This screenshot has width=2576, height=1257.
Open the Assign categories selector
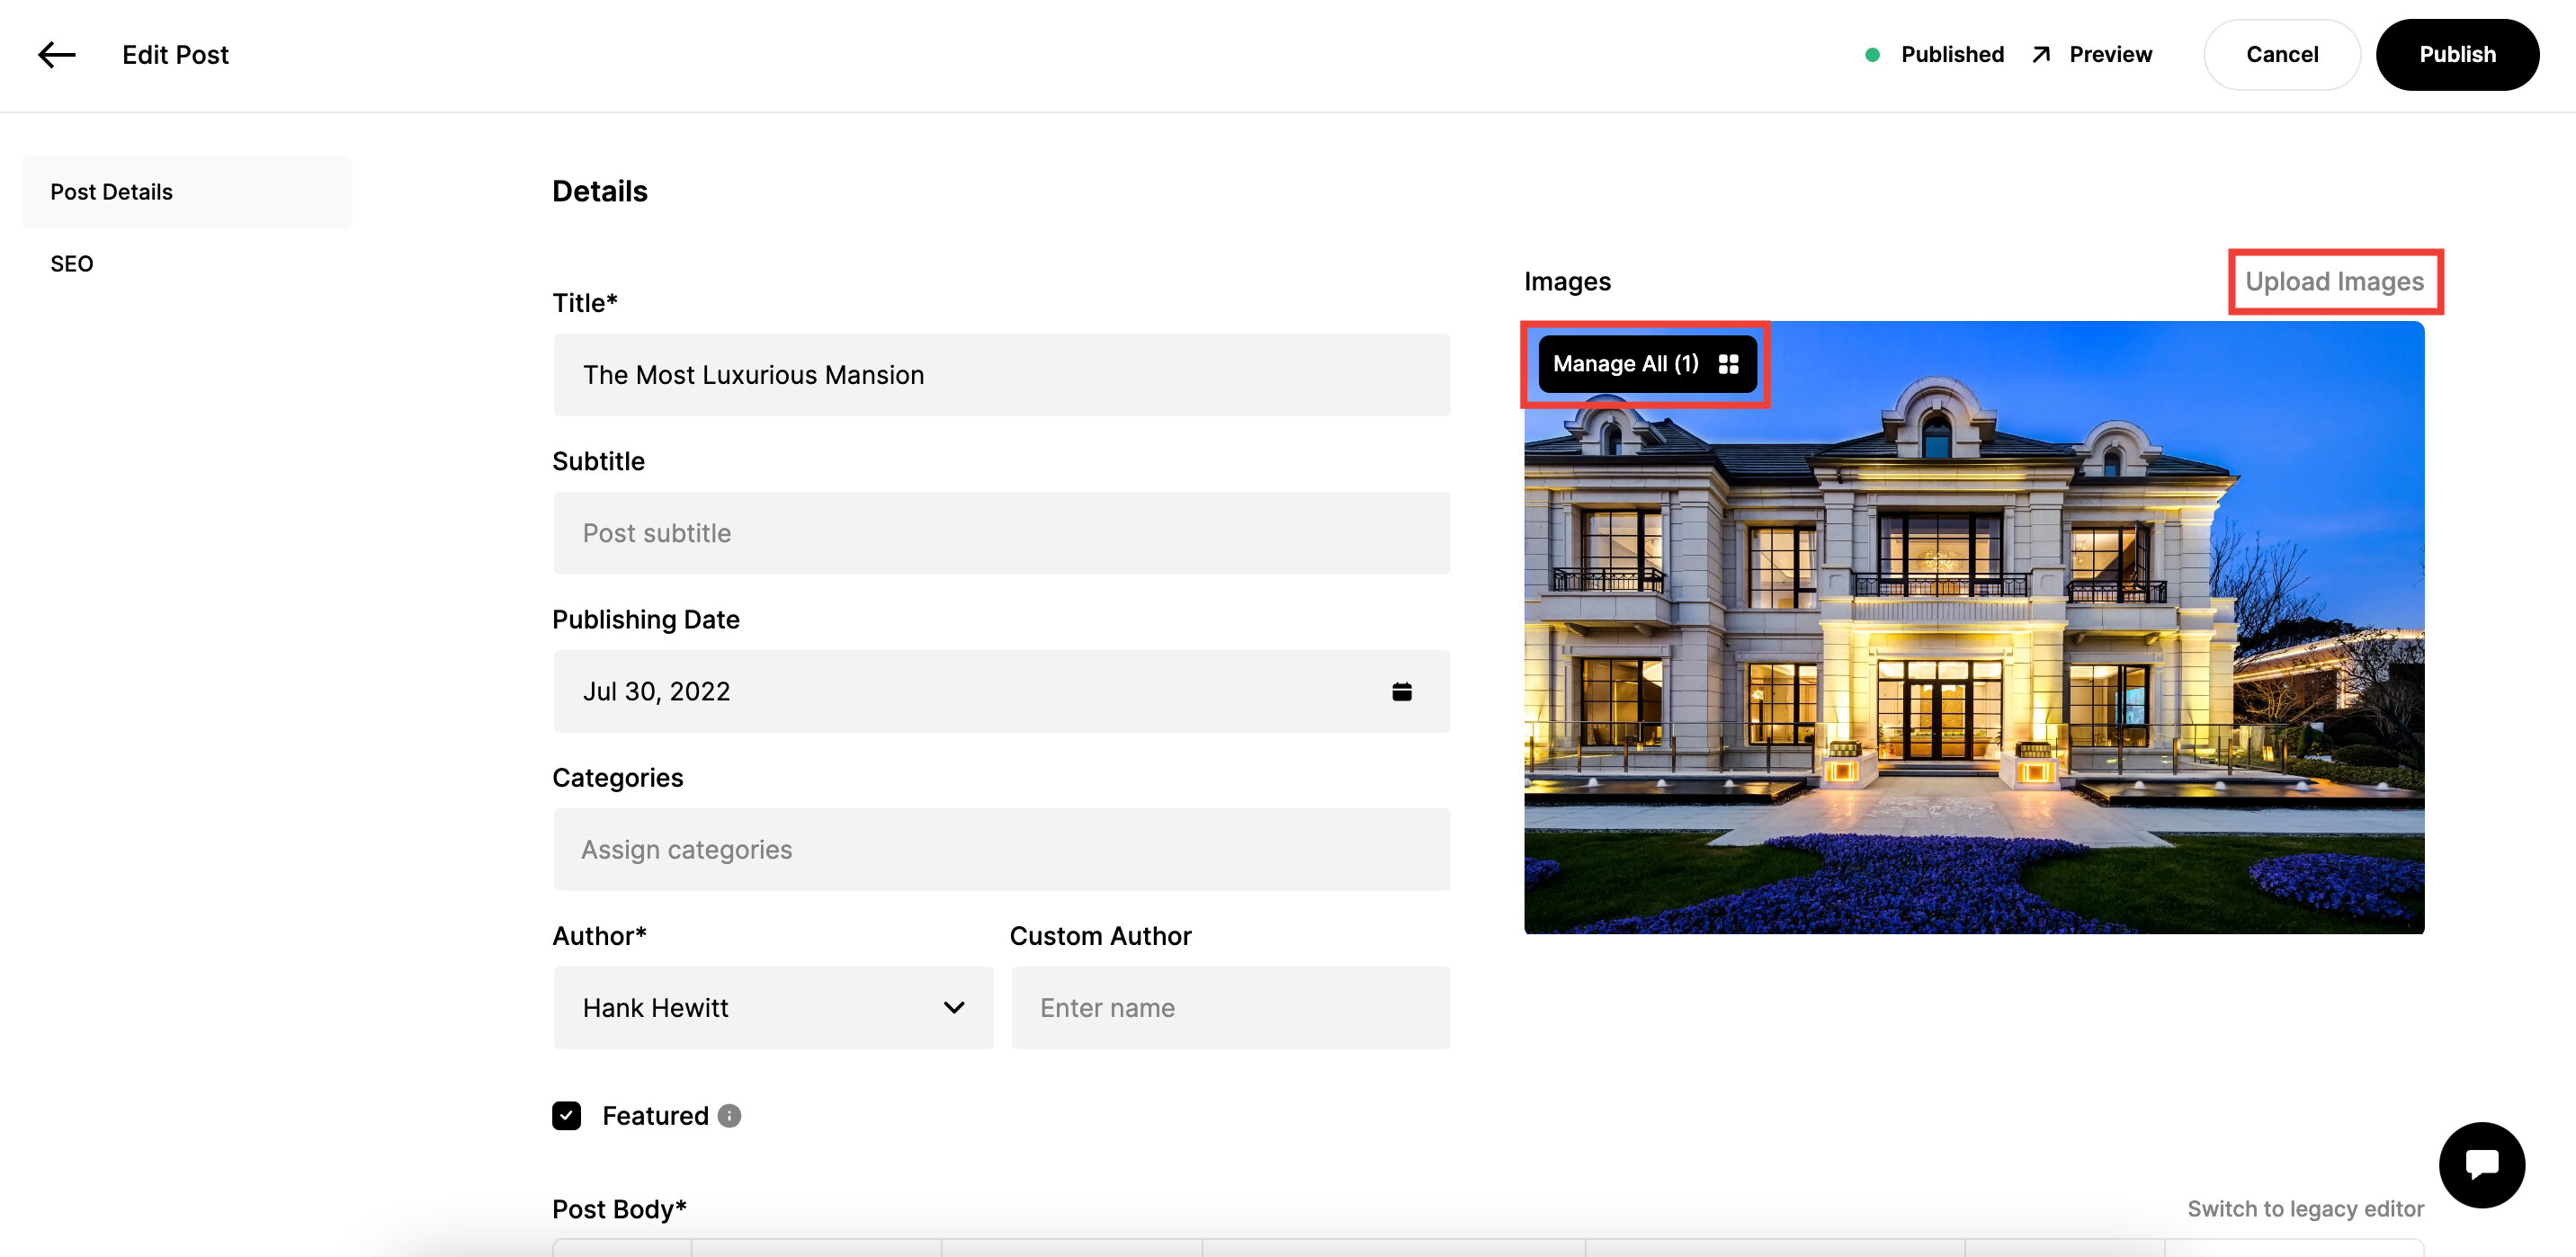point(1001,850)
